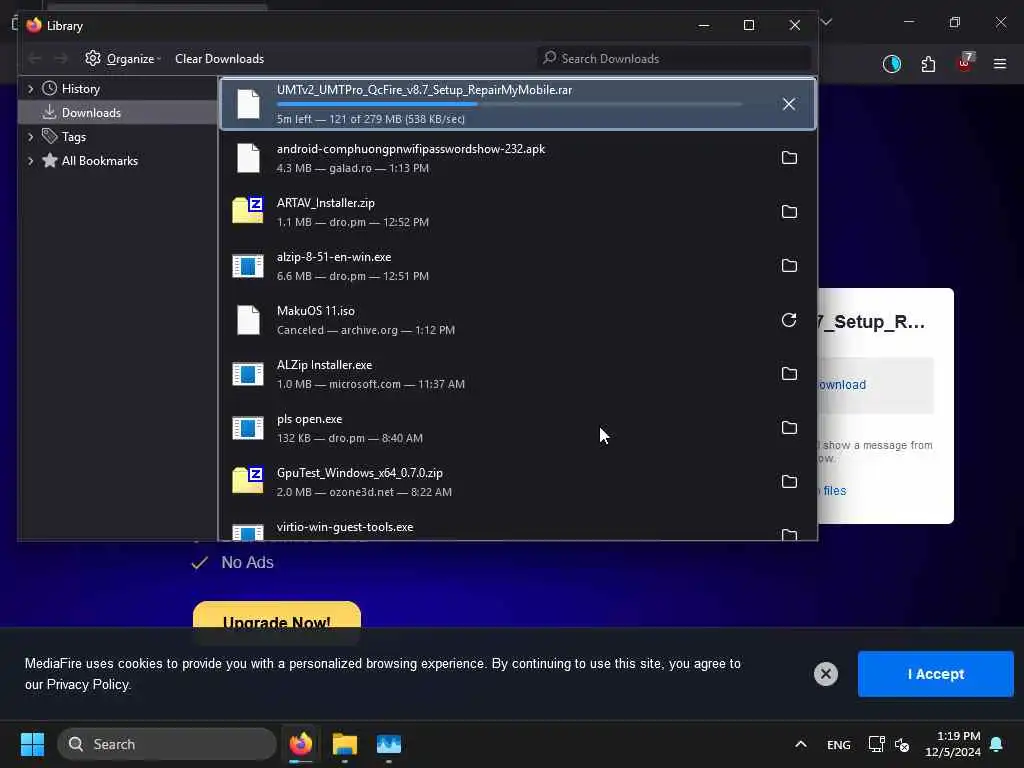Click the muted volume tray icon
Image resolution: width=1024 pixels, height=768 pixels.
coord(902,744)
